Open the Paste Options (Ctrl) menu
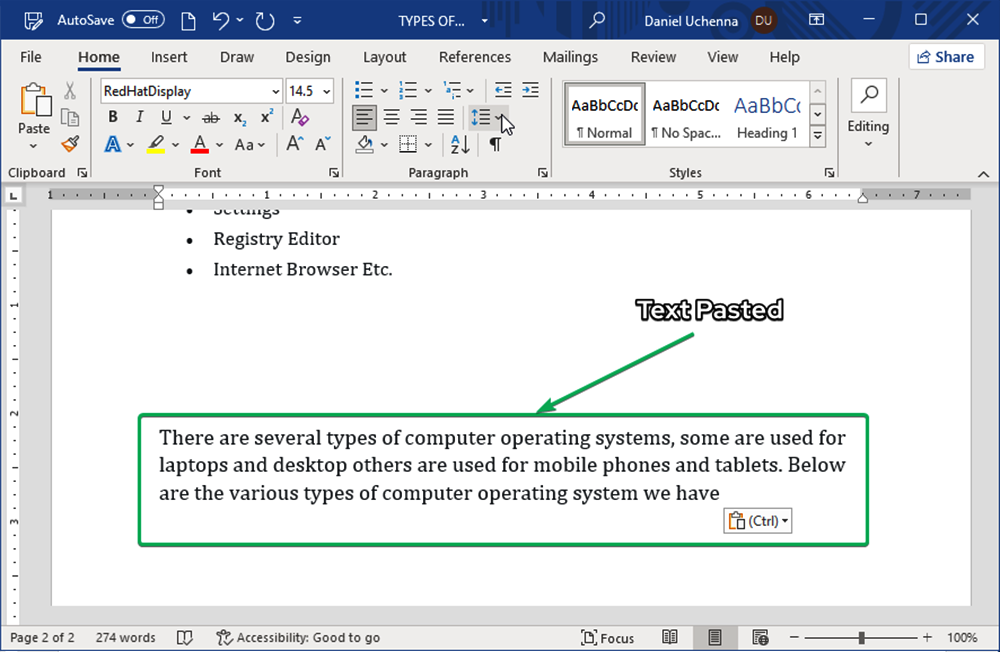The width and height of the screenshot is (1000, 652). point(757,520)
